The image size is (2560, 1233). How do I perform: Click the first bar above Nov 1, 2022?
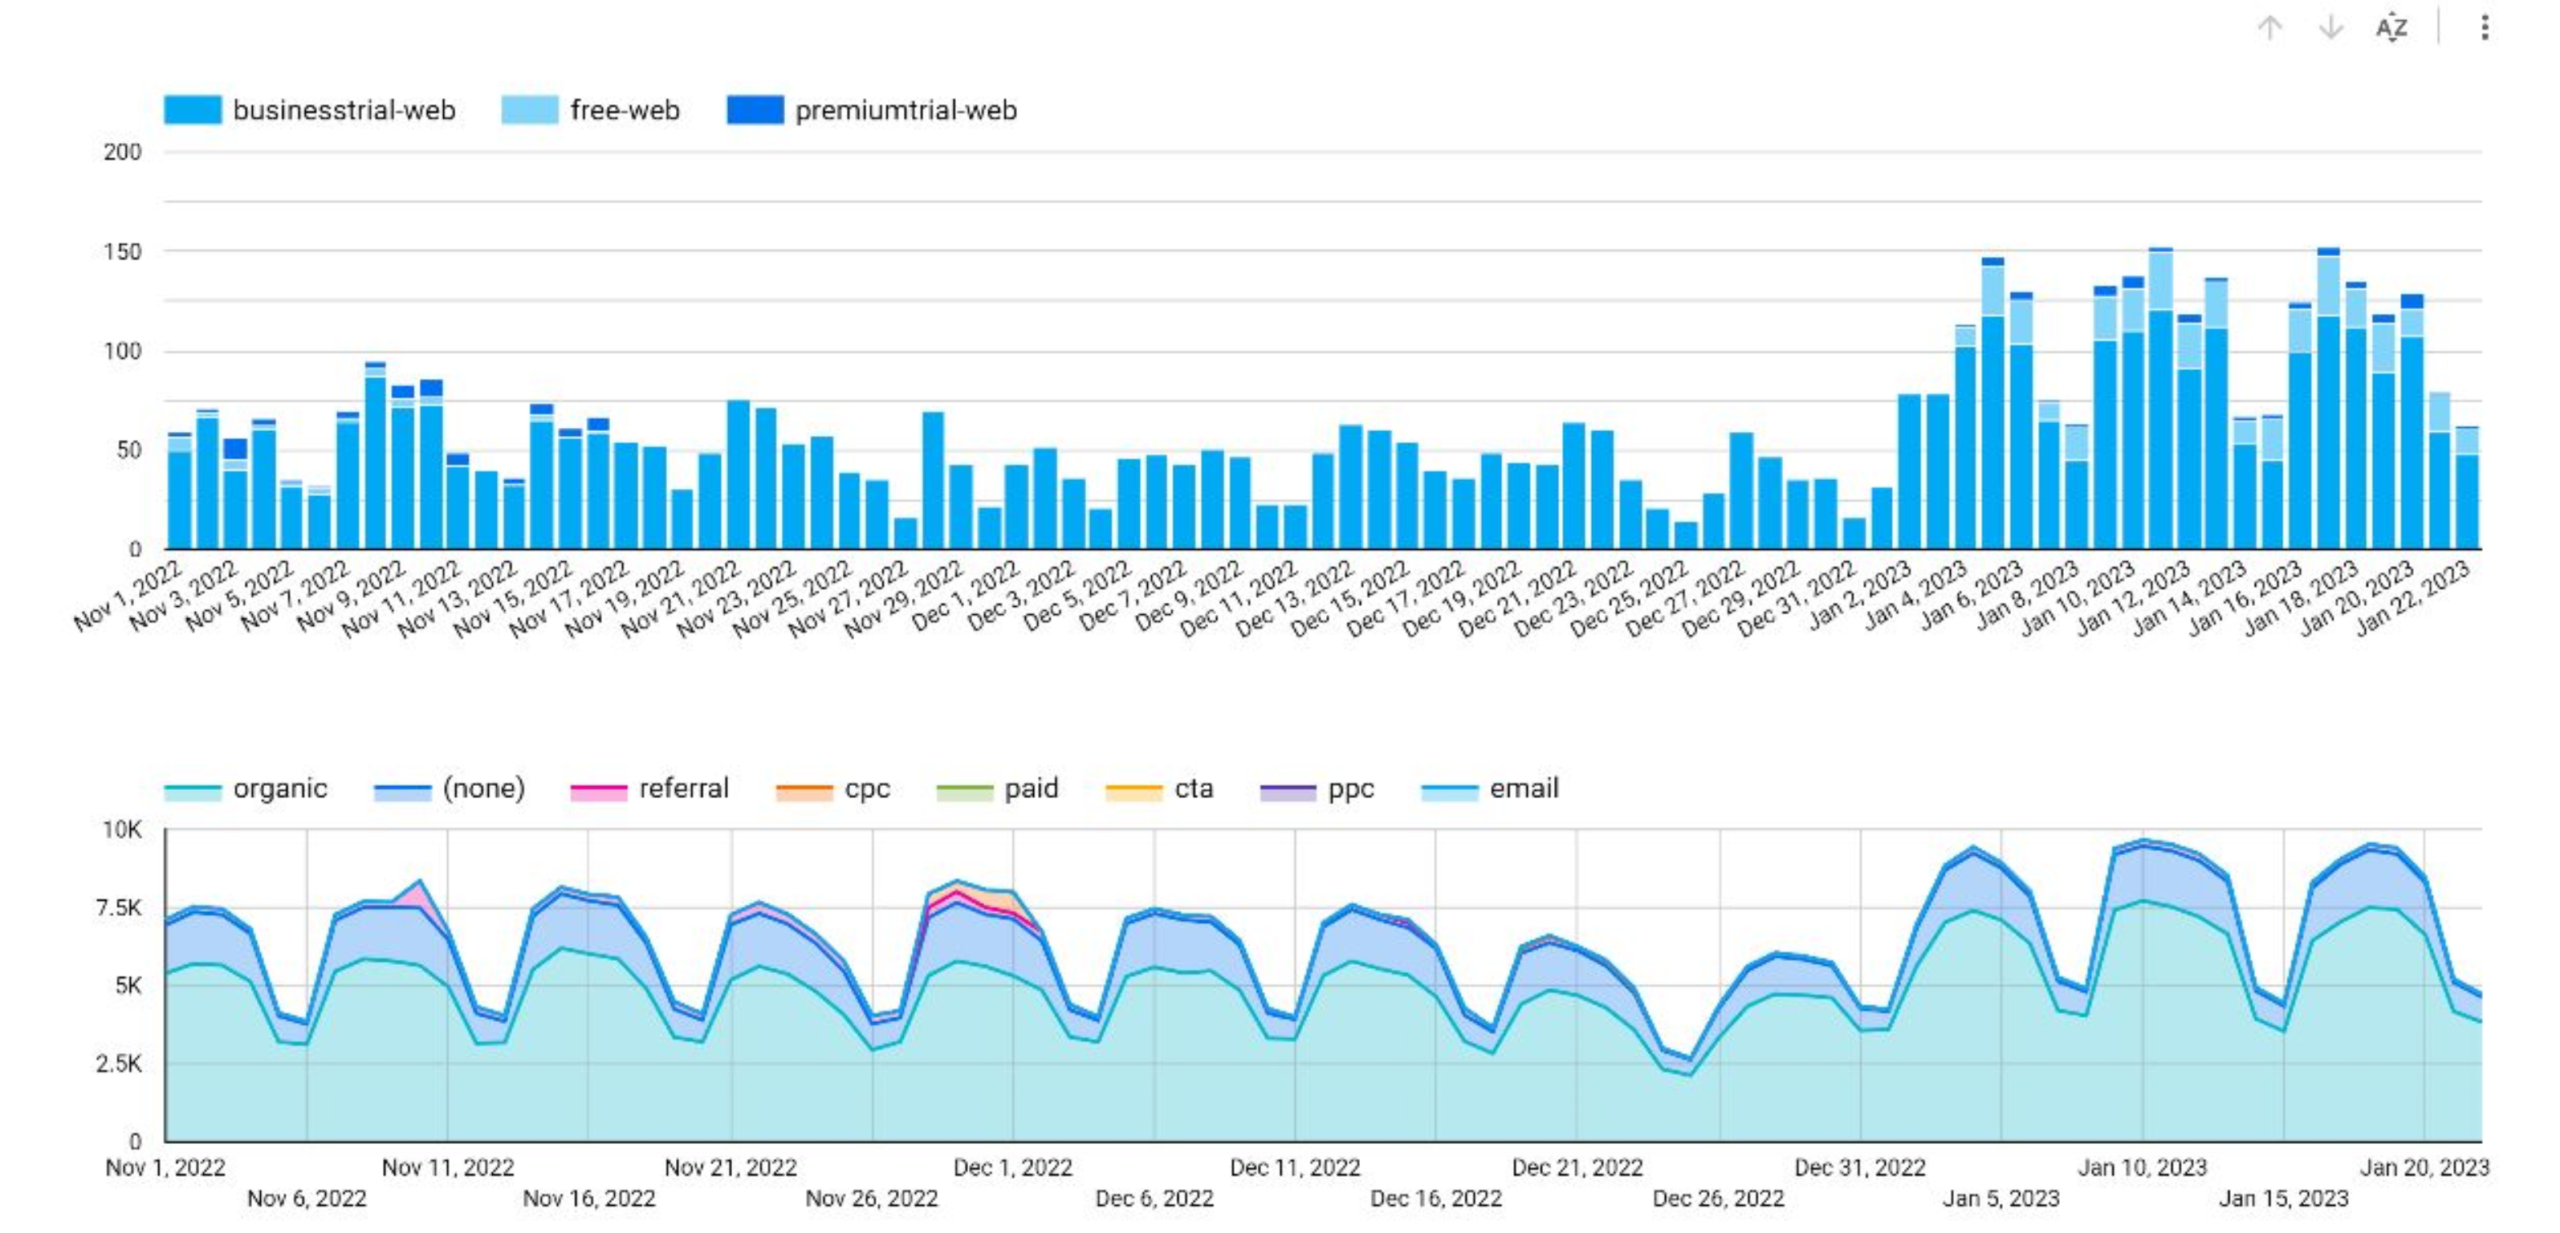click(x=180, y=492)
